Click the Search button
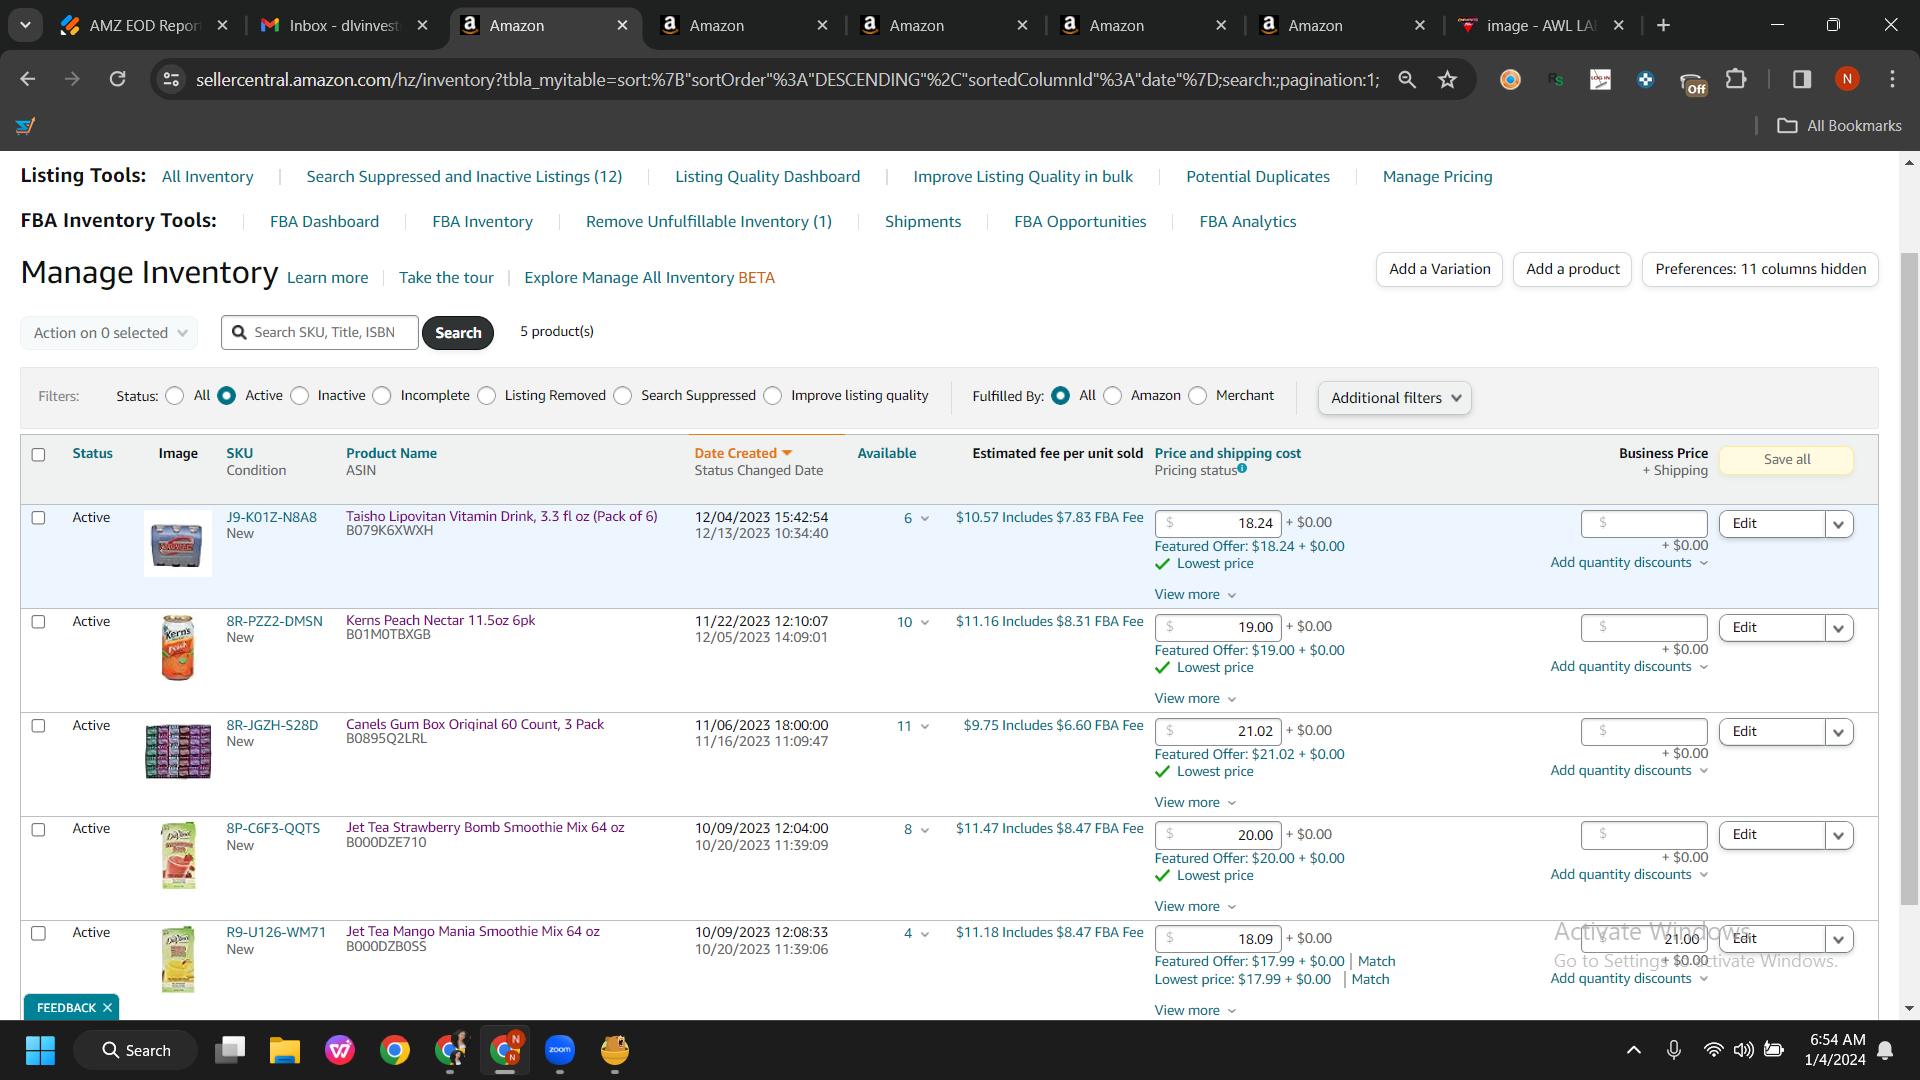This screenshot has width=1920, height=1080. (x=458, y=333)
